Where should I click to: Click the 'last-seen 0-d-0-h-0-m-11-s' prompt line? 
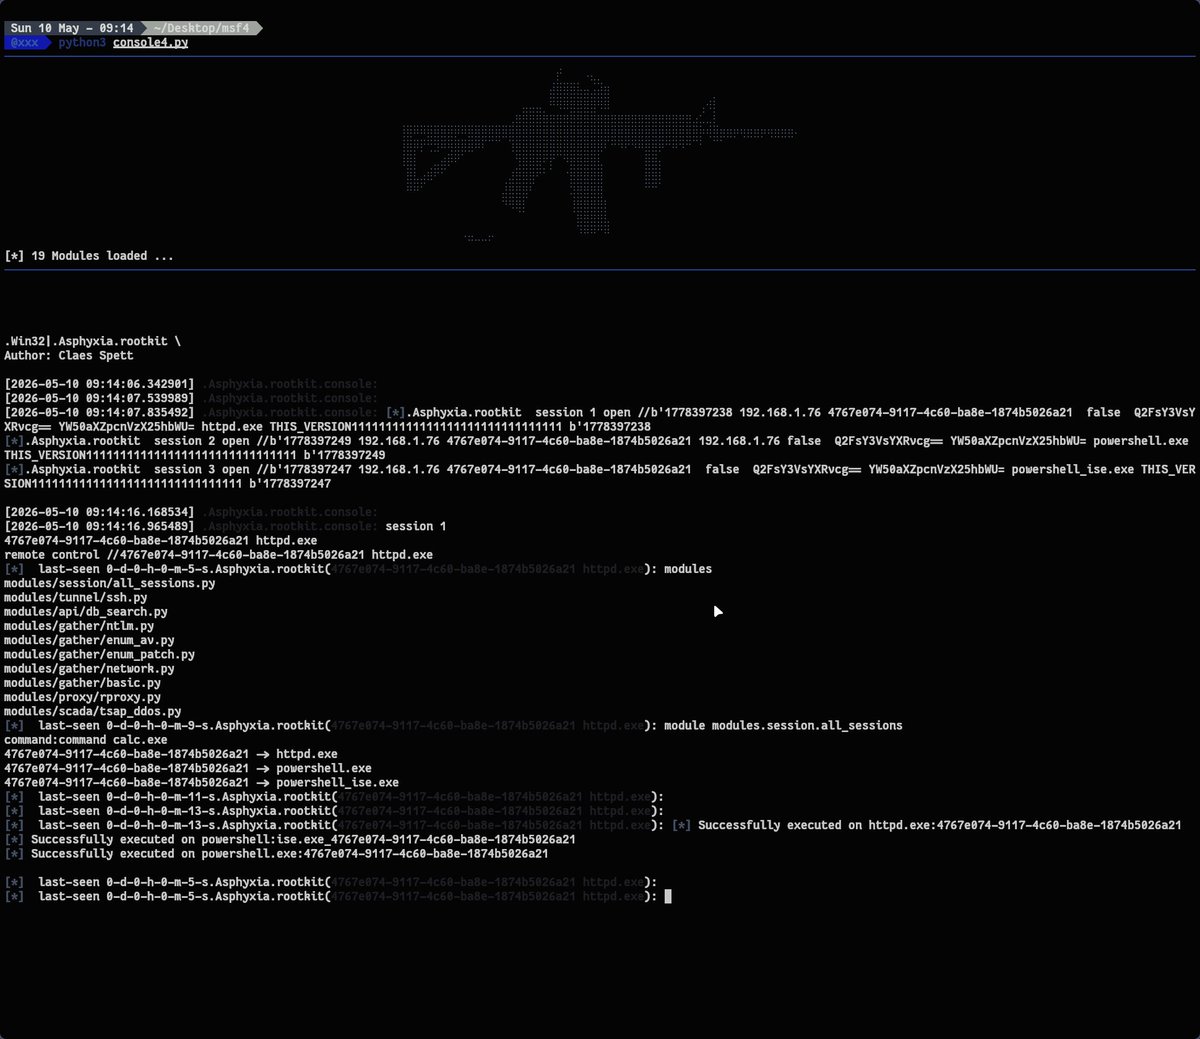[334, 797]
